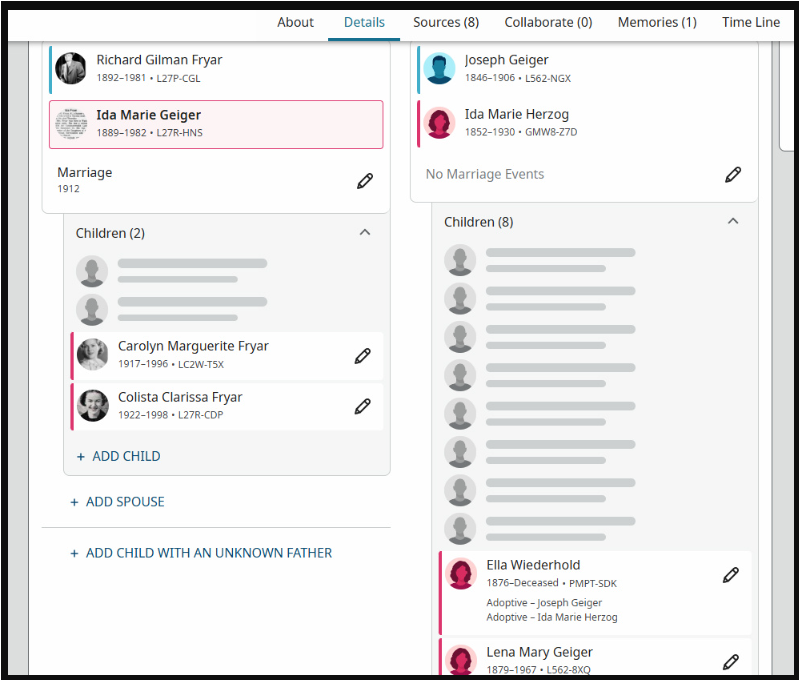
Task: Click ADD CHILD WITH AN UNKNOWN FATHER
Action: 201,553
